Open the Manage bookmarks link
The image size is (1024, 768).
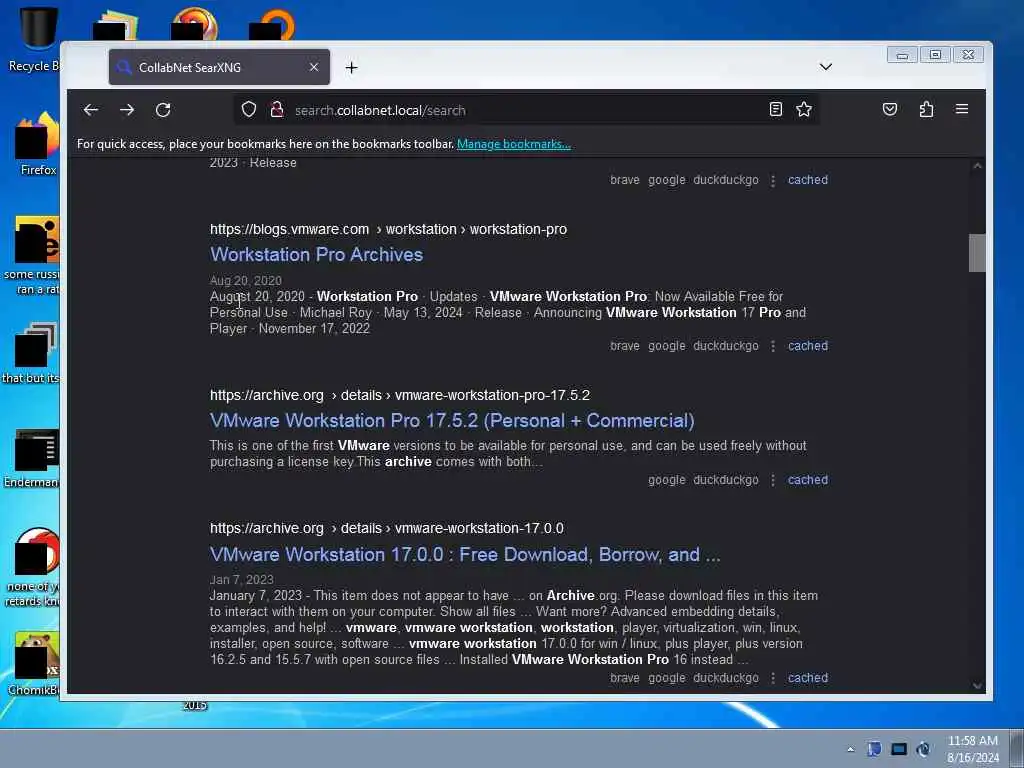click(x=514, y=144)
